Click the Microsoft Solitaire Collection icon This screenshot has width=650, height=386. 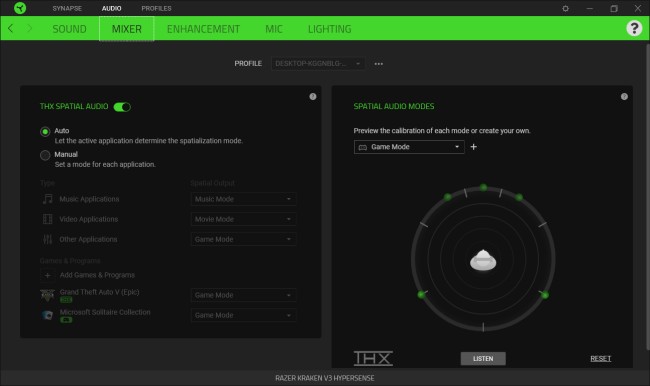47,315
